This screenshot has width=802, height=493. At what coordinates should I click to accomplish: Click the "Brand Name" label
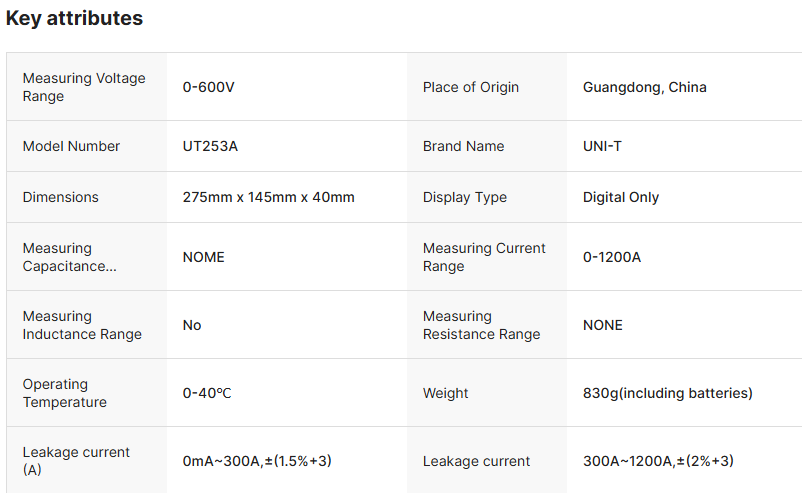coord(463,146)
